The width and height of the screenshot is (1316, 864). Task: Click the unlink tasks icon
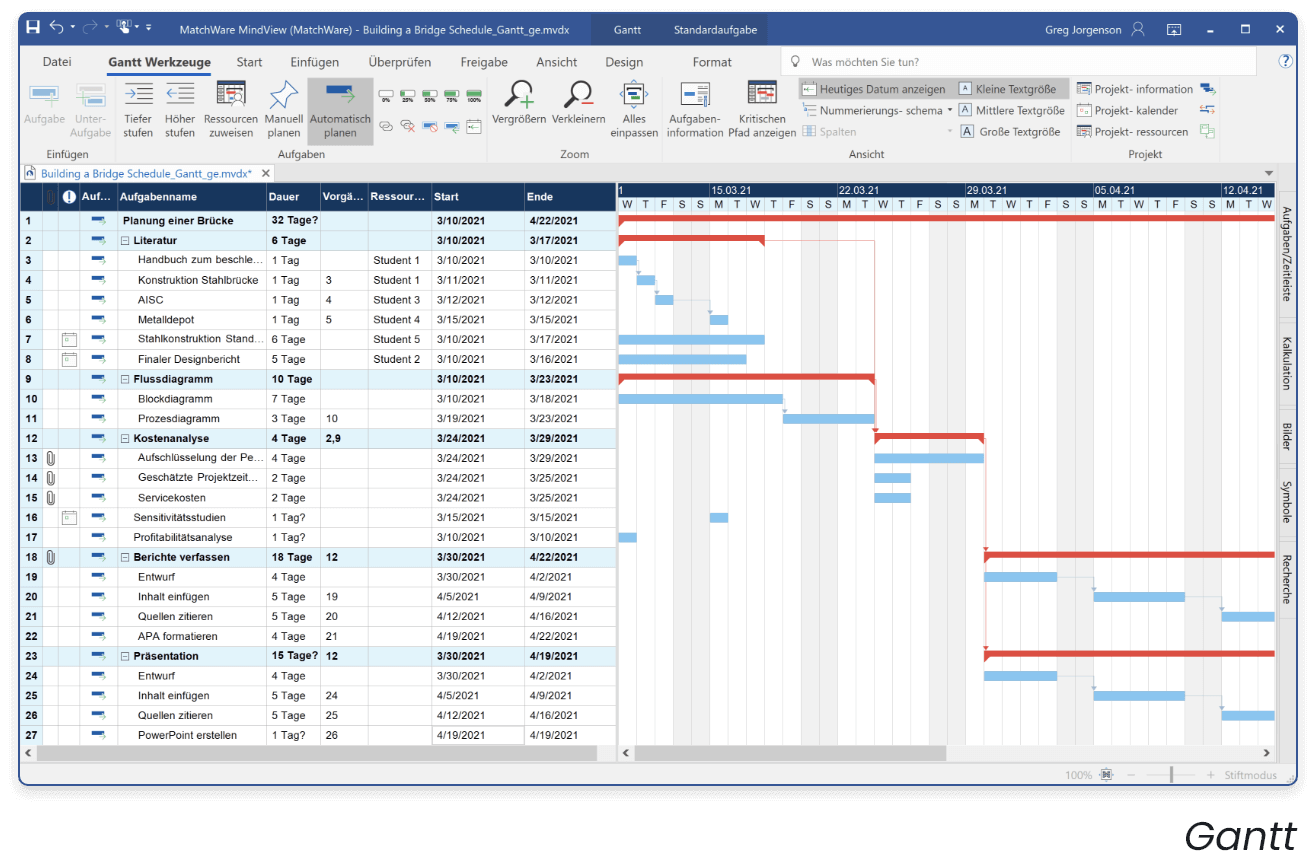click(x=408, y=126)
